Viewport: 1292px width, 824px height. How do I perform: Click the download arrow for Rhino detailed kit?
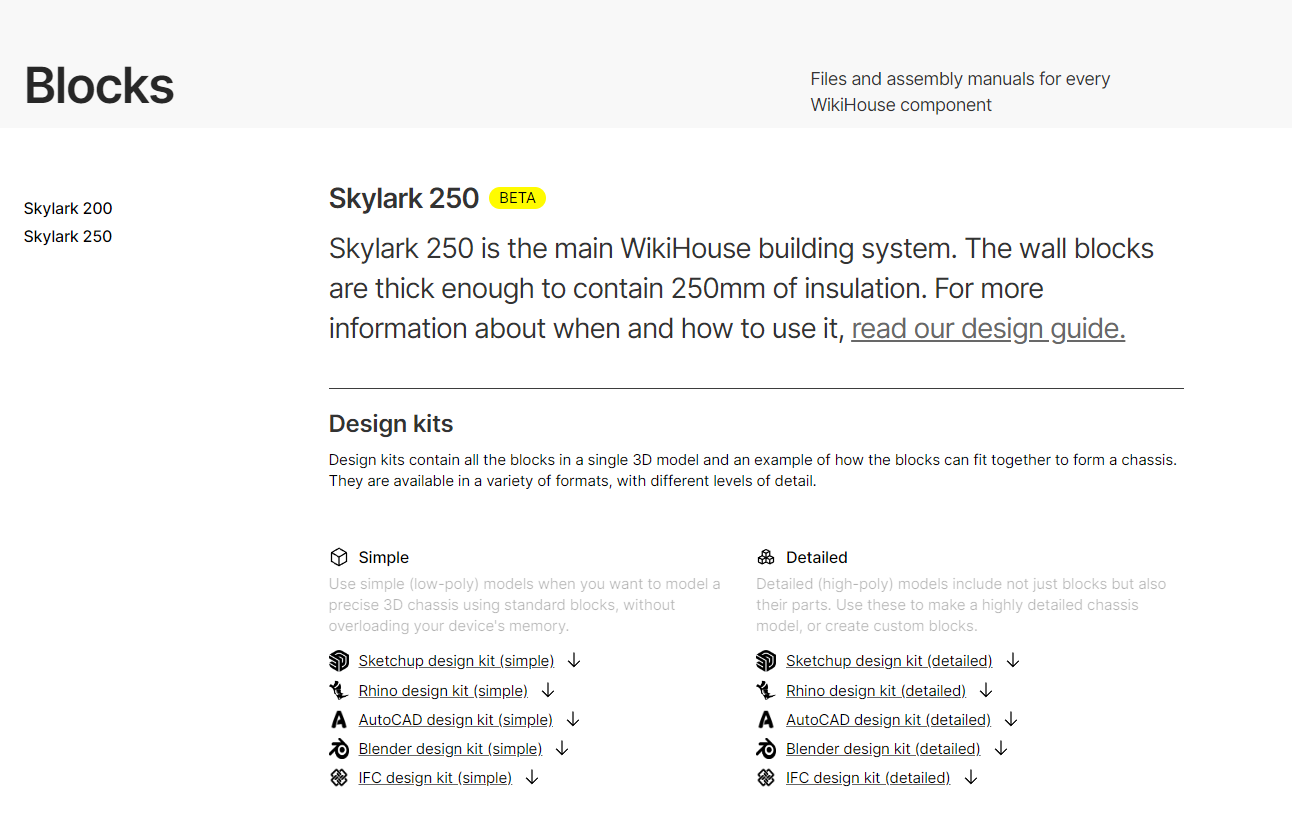pos(986,690)
